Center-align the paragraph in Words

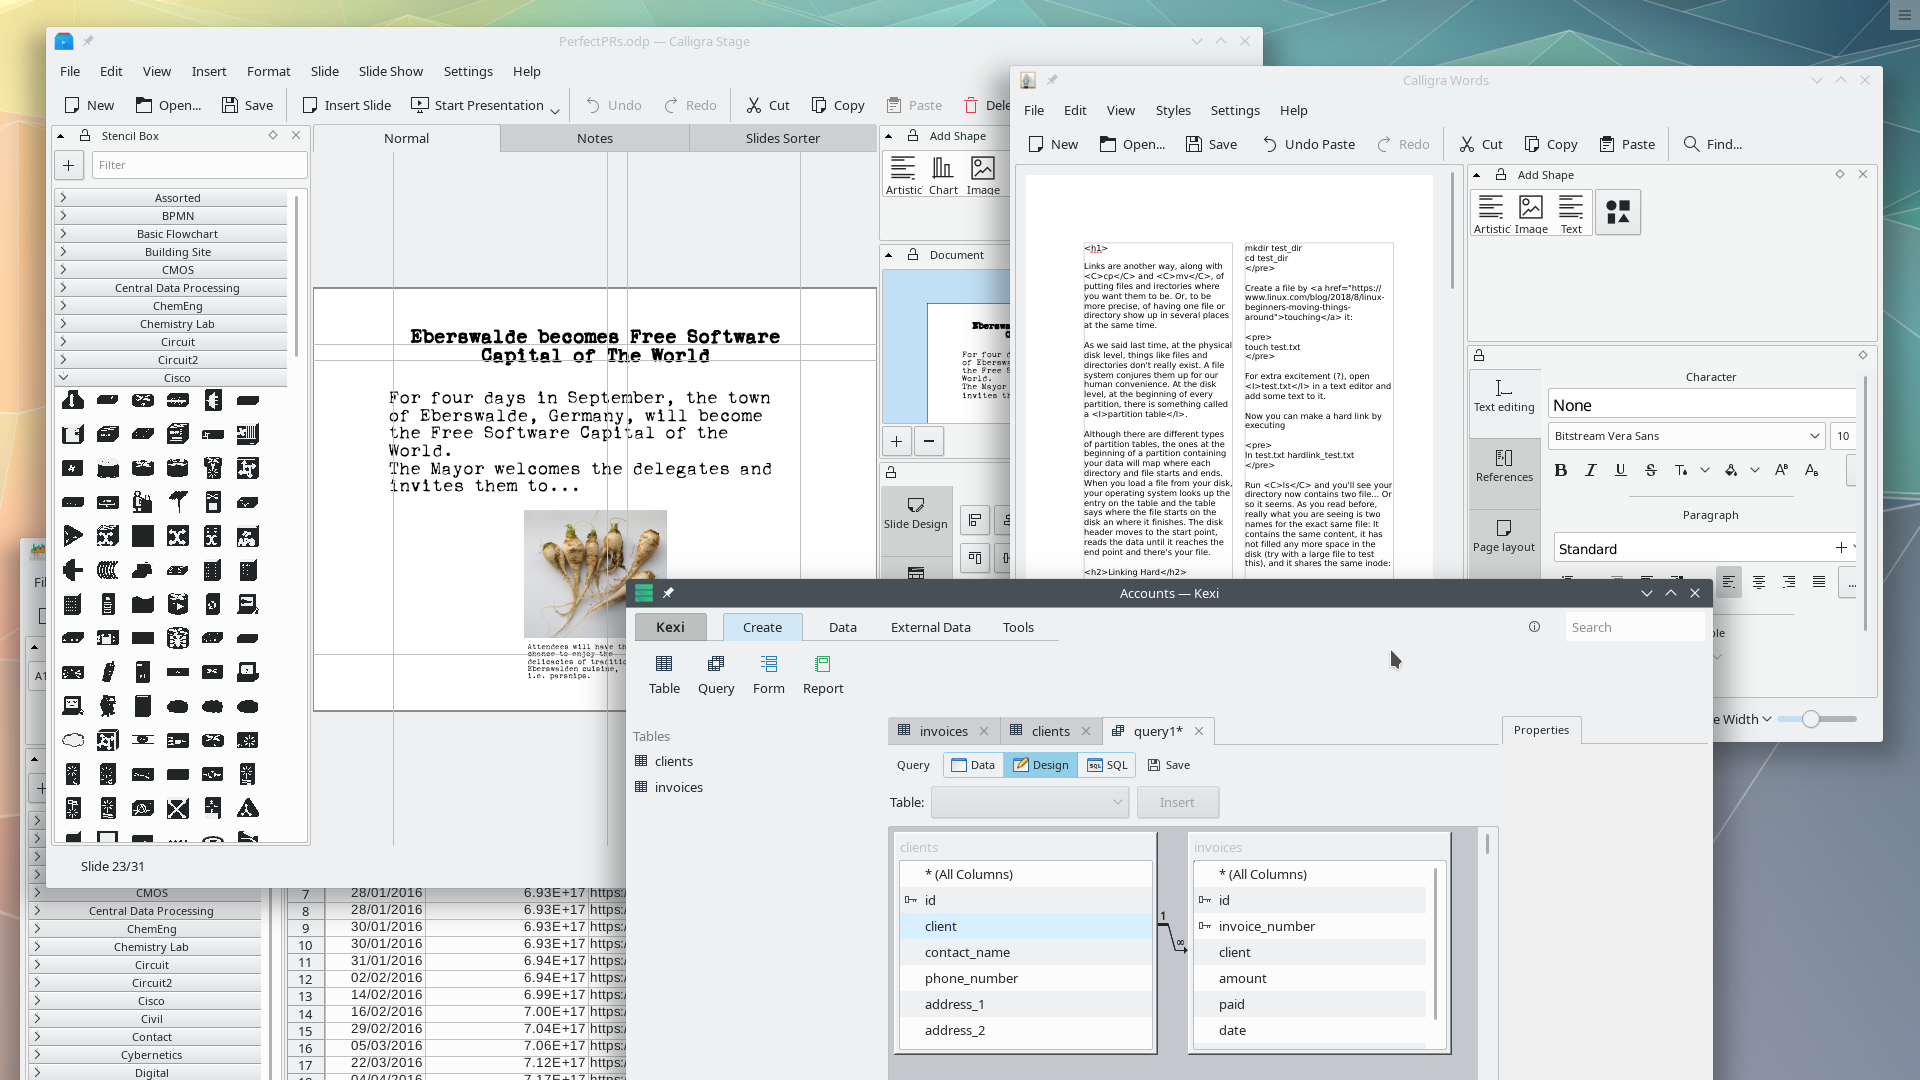point(1759,582)
